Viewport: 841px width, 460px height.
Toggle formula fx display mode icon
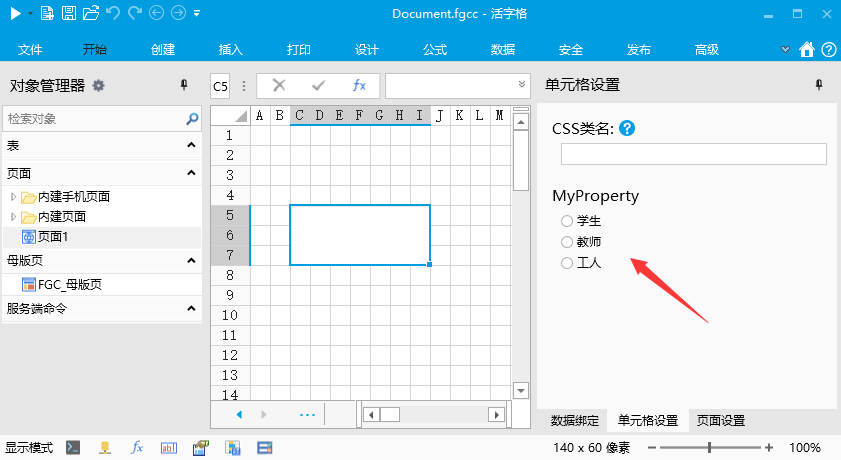point(137,448)
